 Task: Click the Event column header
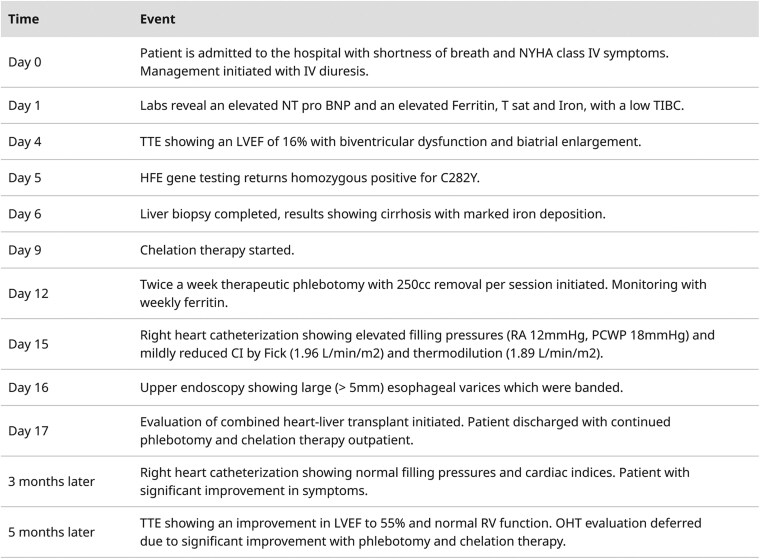[x=158, y=19]
